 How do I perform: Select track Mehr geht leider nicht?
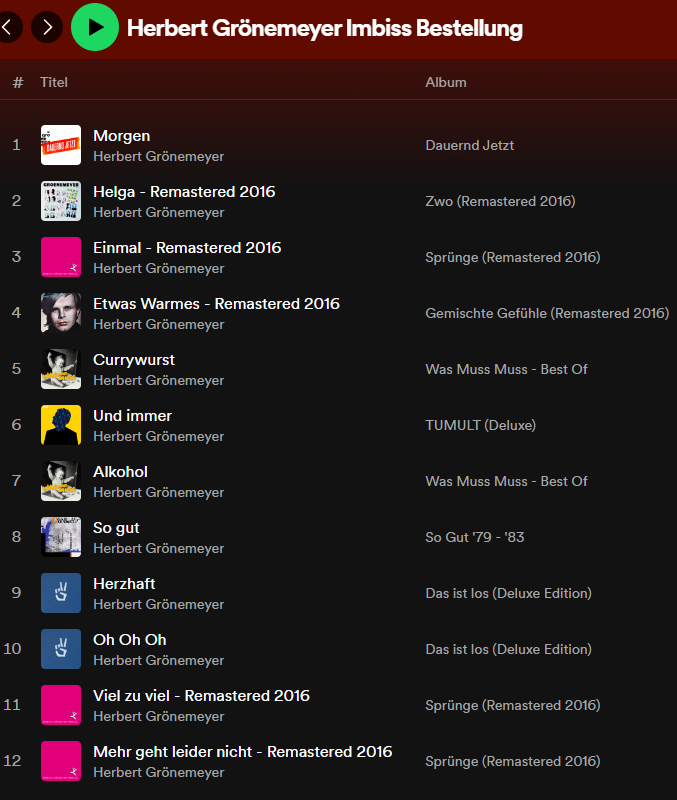(242, 752)
